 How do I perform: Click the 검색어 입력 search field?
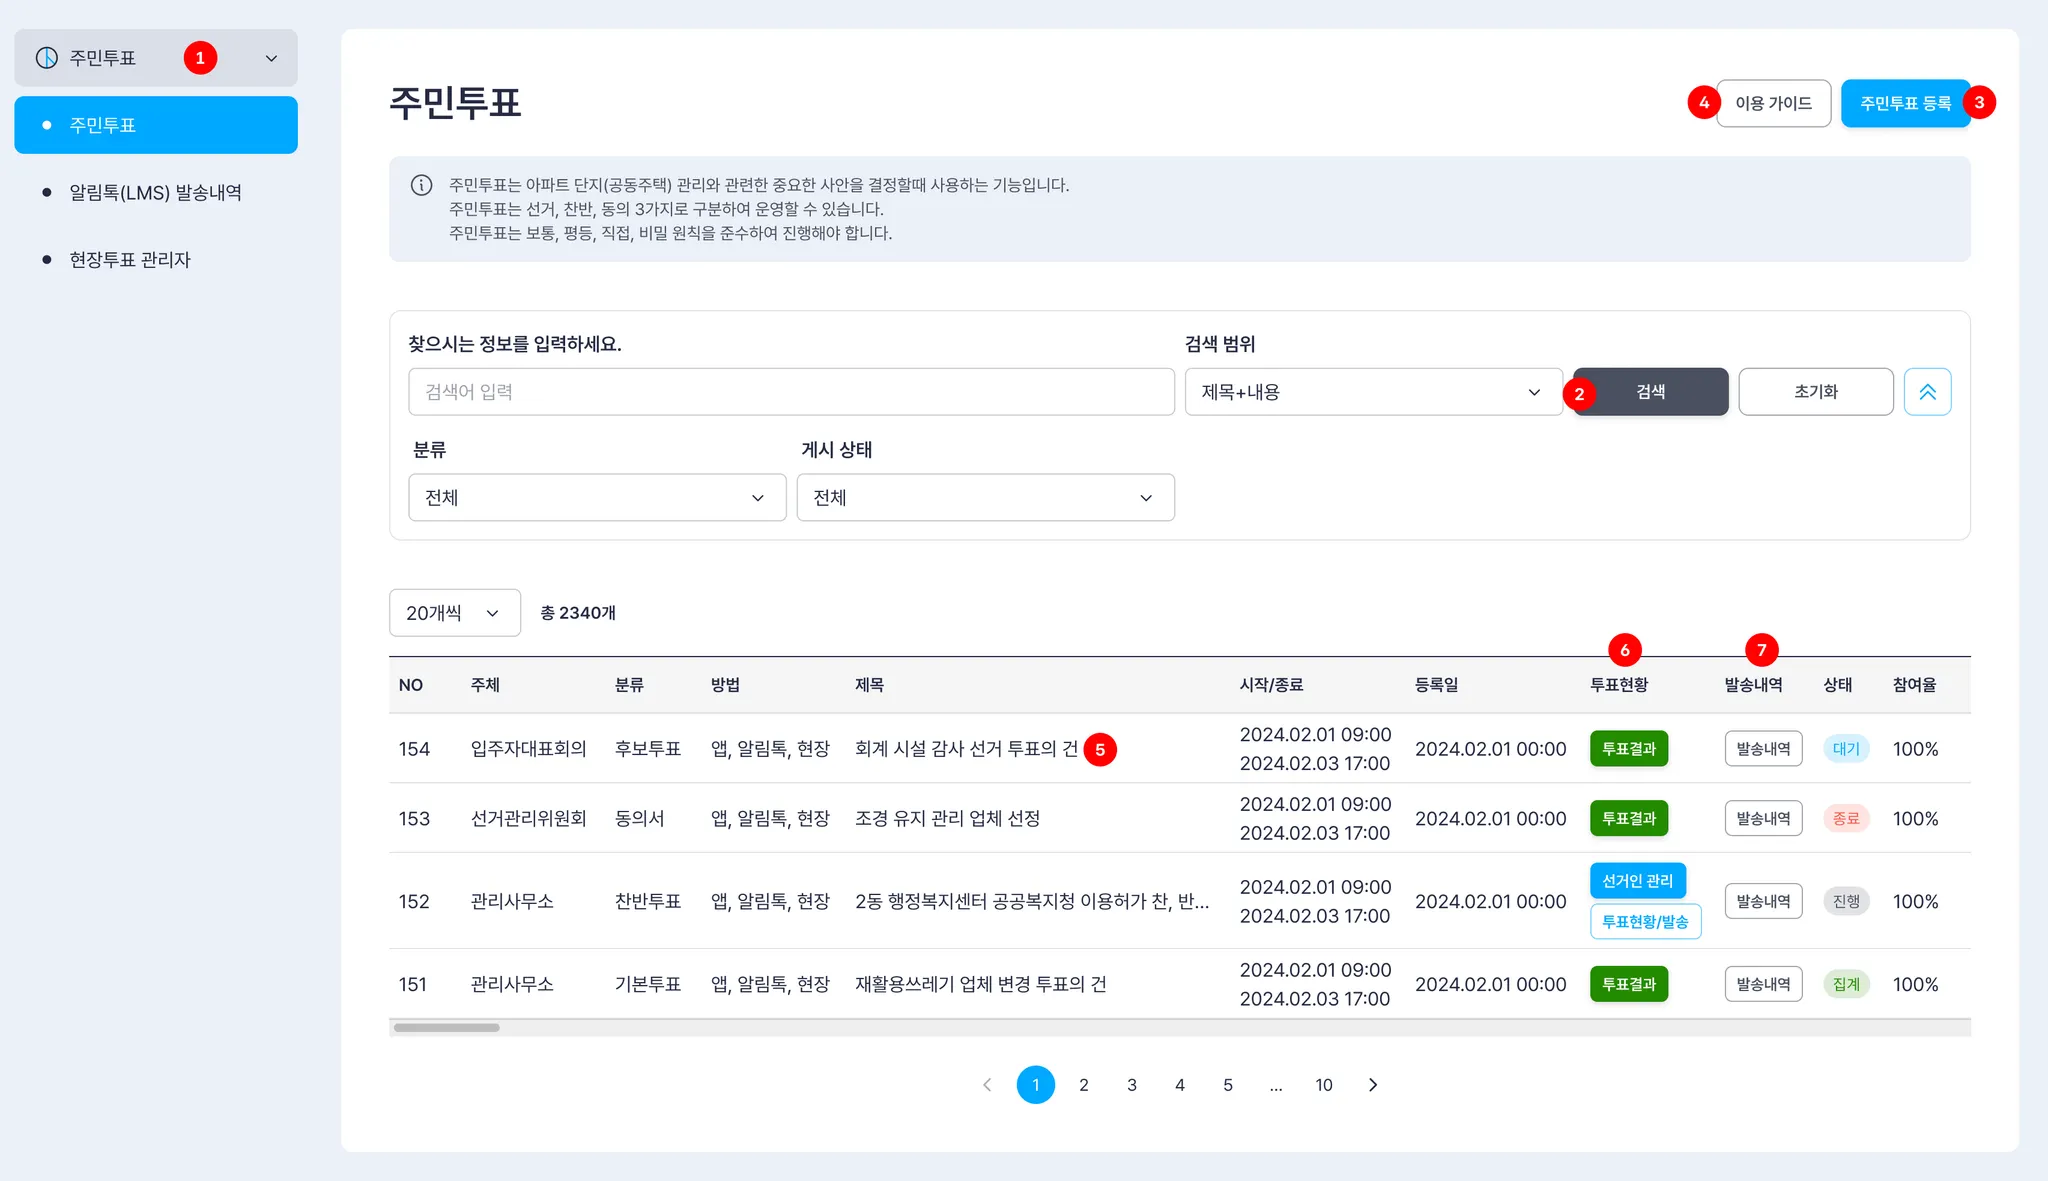(x=790, y=392)
